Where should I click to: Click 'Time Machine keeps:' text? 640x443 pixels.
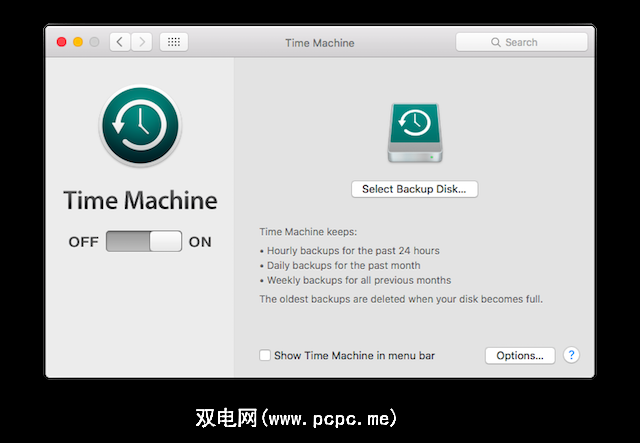tap(308, 232)
